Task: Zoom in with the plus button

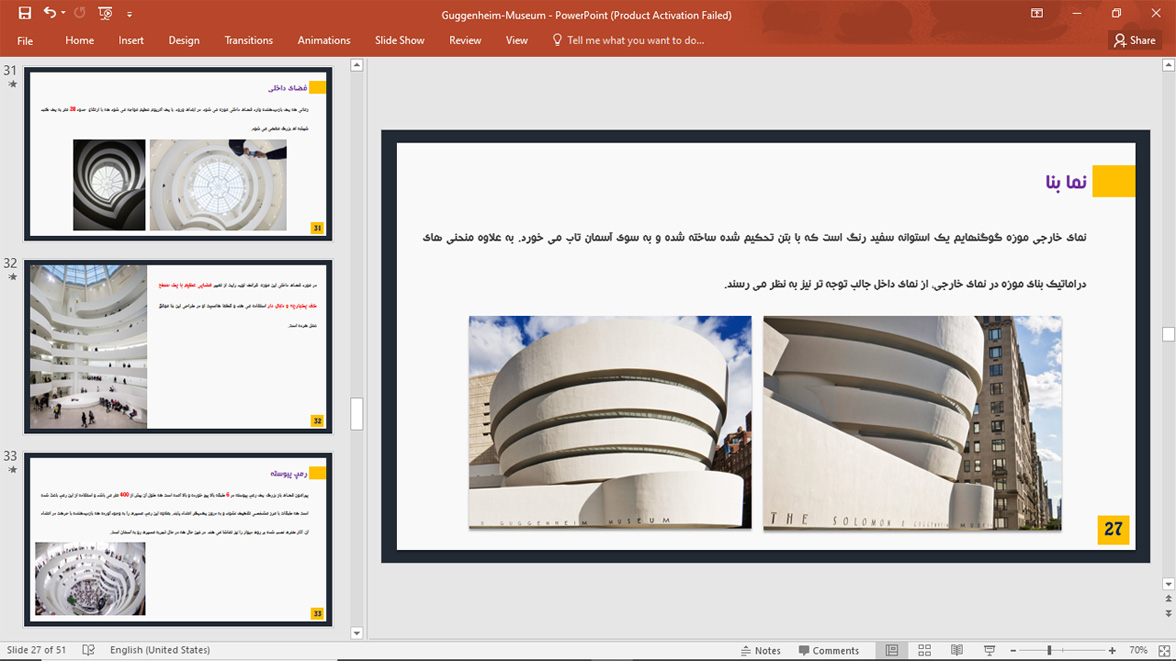Action: click(1112, 650)
